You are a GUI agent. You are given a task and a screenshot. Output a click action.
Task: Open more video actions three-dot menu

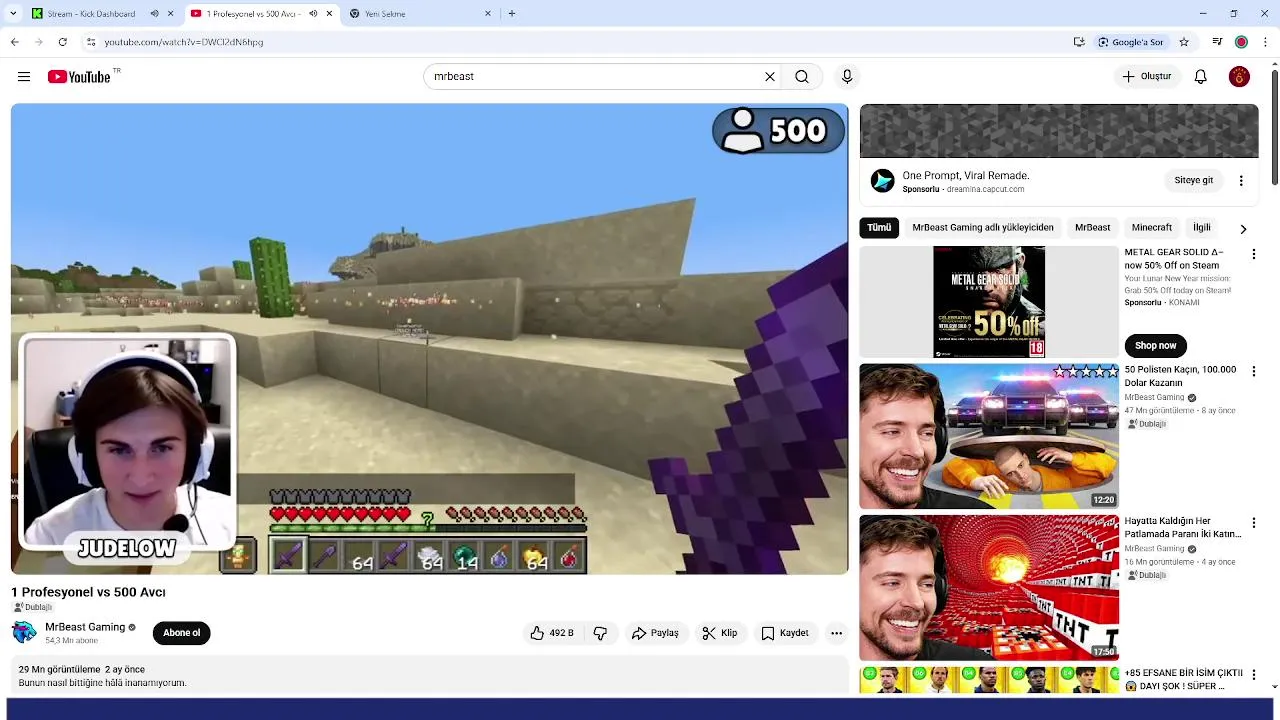(836, 633)
